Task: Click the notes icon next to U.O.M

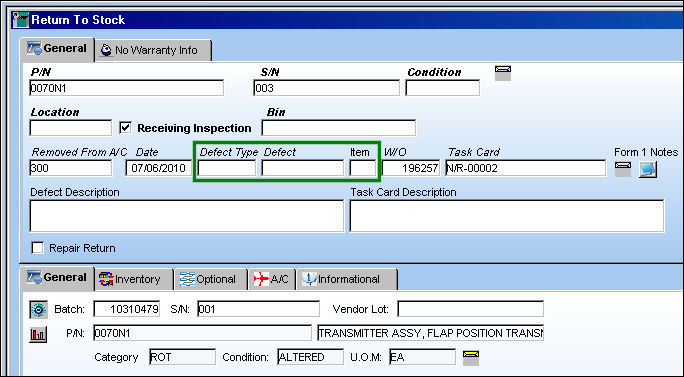Action: coord(471,357)
